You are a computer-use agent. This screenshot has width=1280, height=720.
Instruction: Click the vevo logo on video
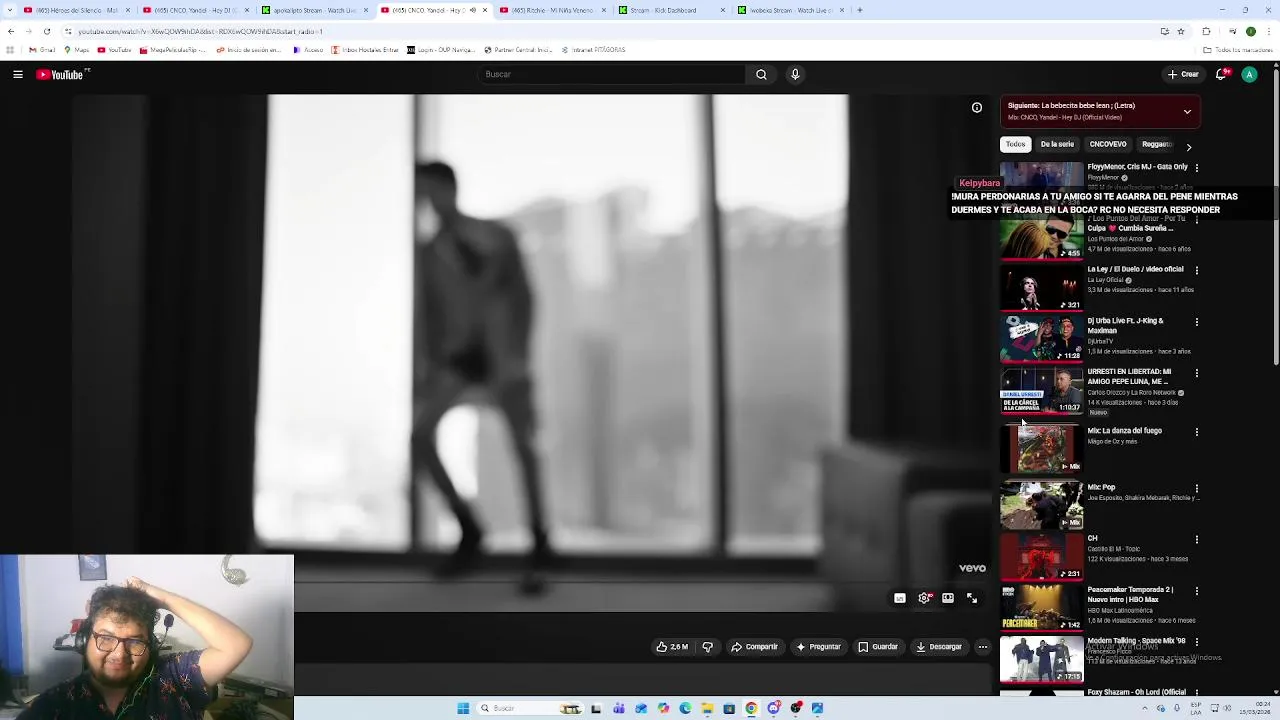[x=972, y=568]
